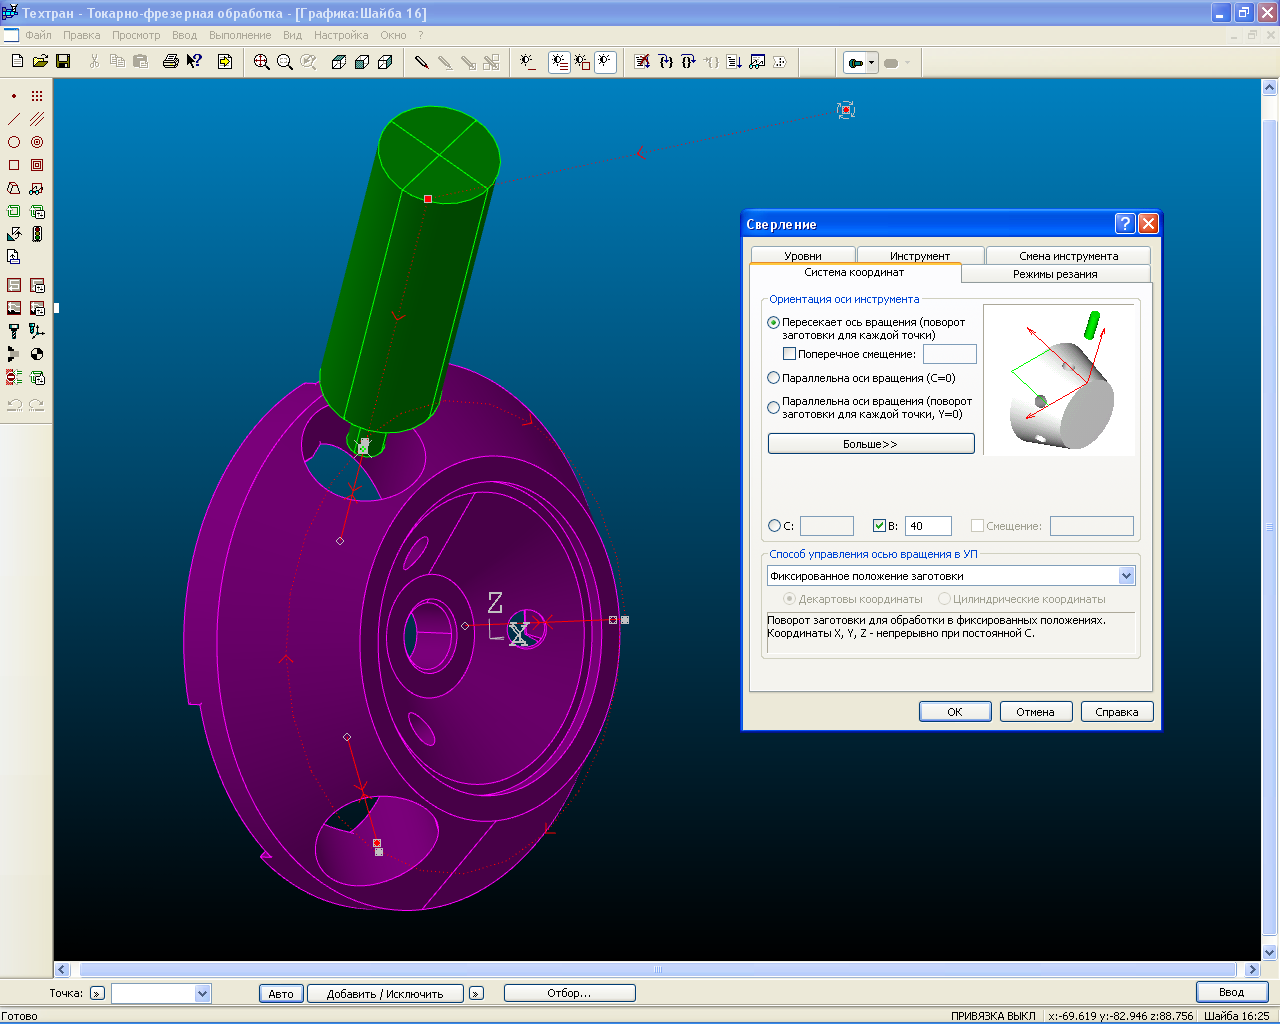
Task: Click the B: value input field
Action: [x=928, y=526]
